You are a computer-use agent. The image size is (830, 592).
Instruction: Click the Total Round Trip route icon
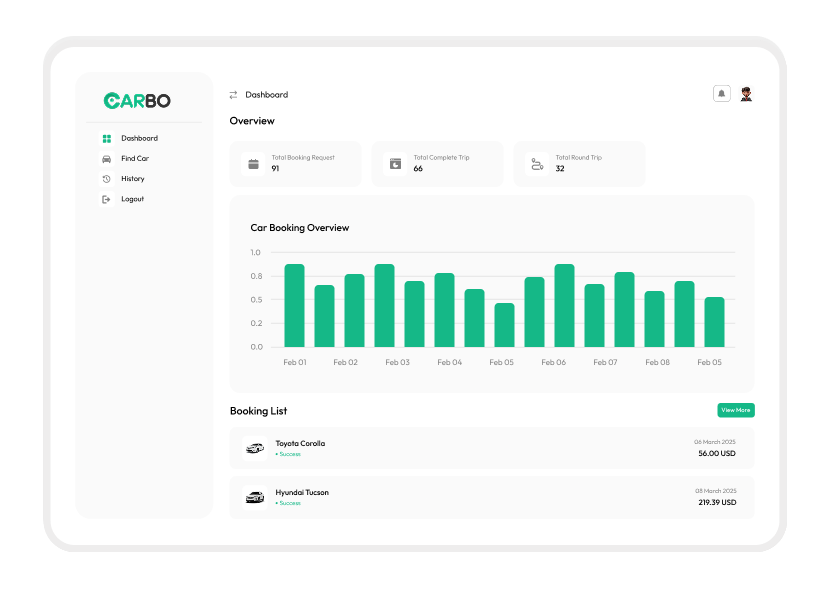click(x=537, y=164)
